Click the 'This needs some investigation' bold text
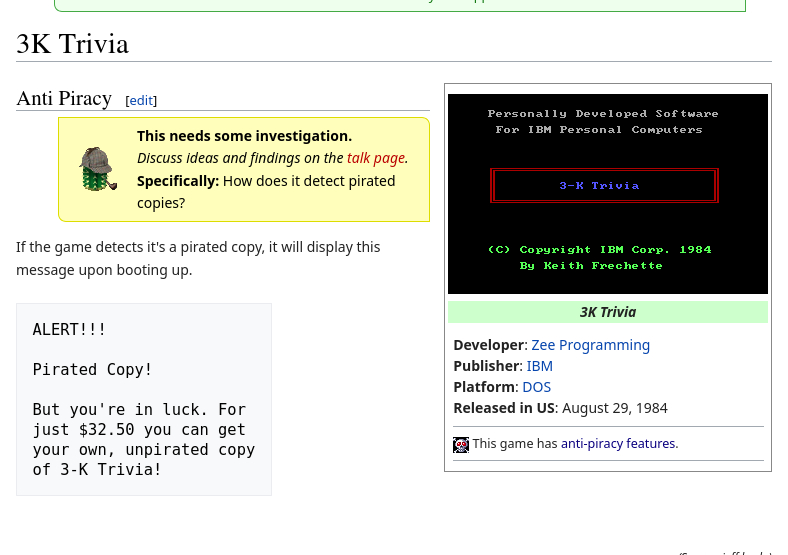 (244, 136)
